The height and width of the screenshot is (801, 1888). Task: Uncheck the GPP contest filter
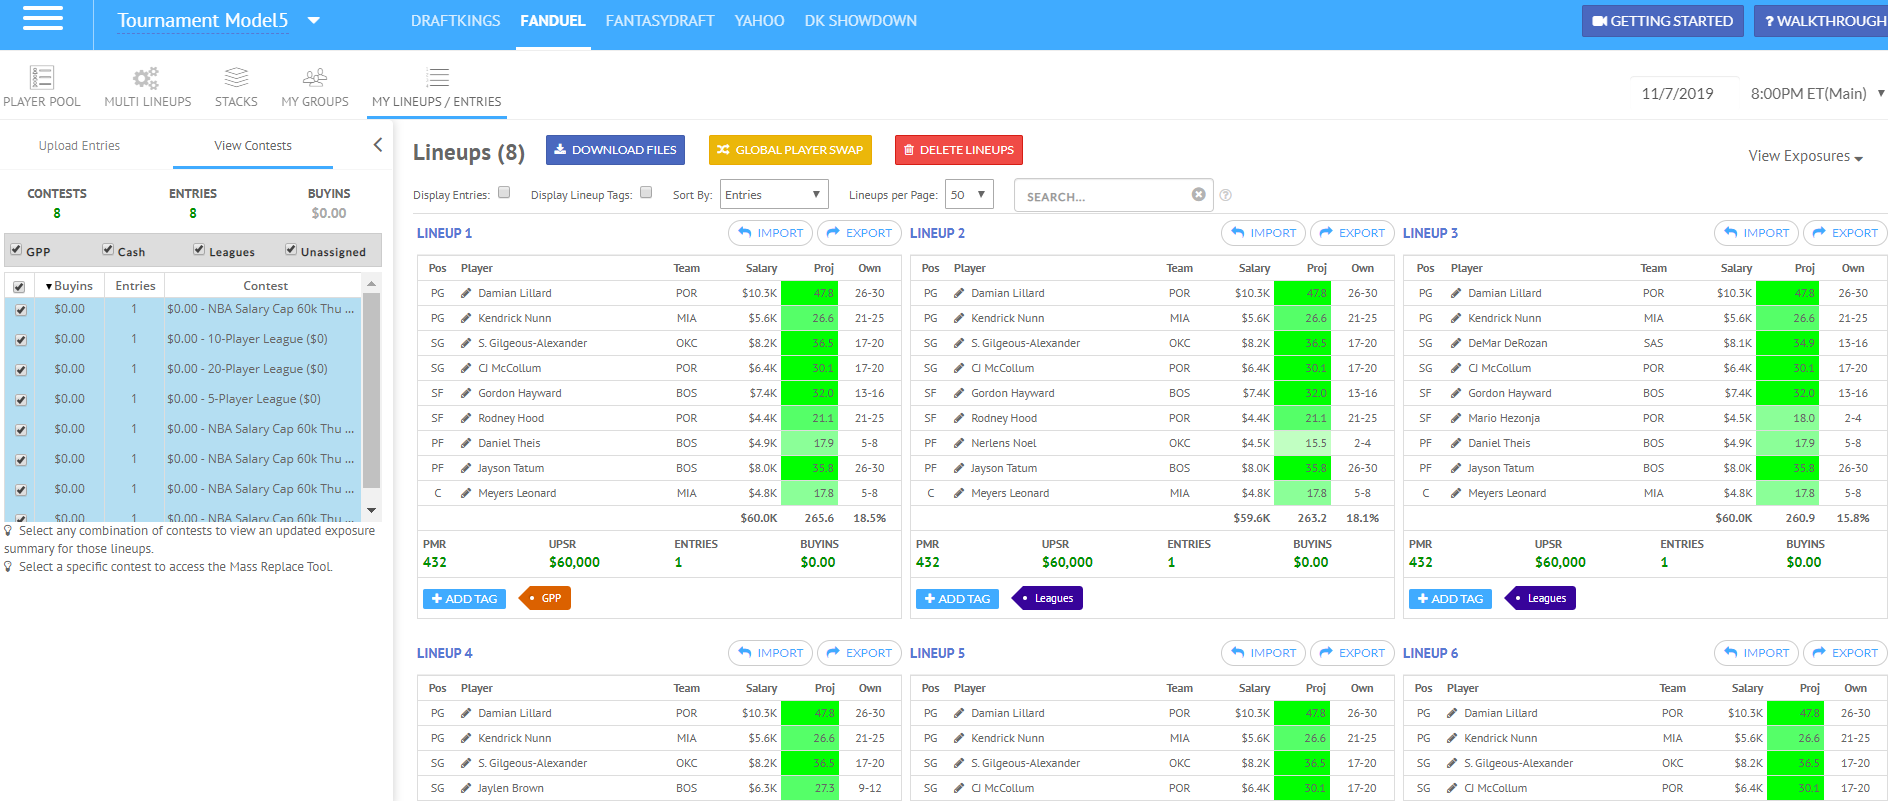pos(16,249)
